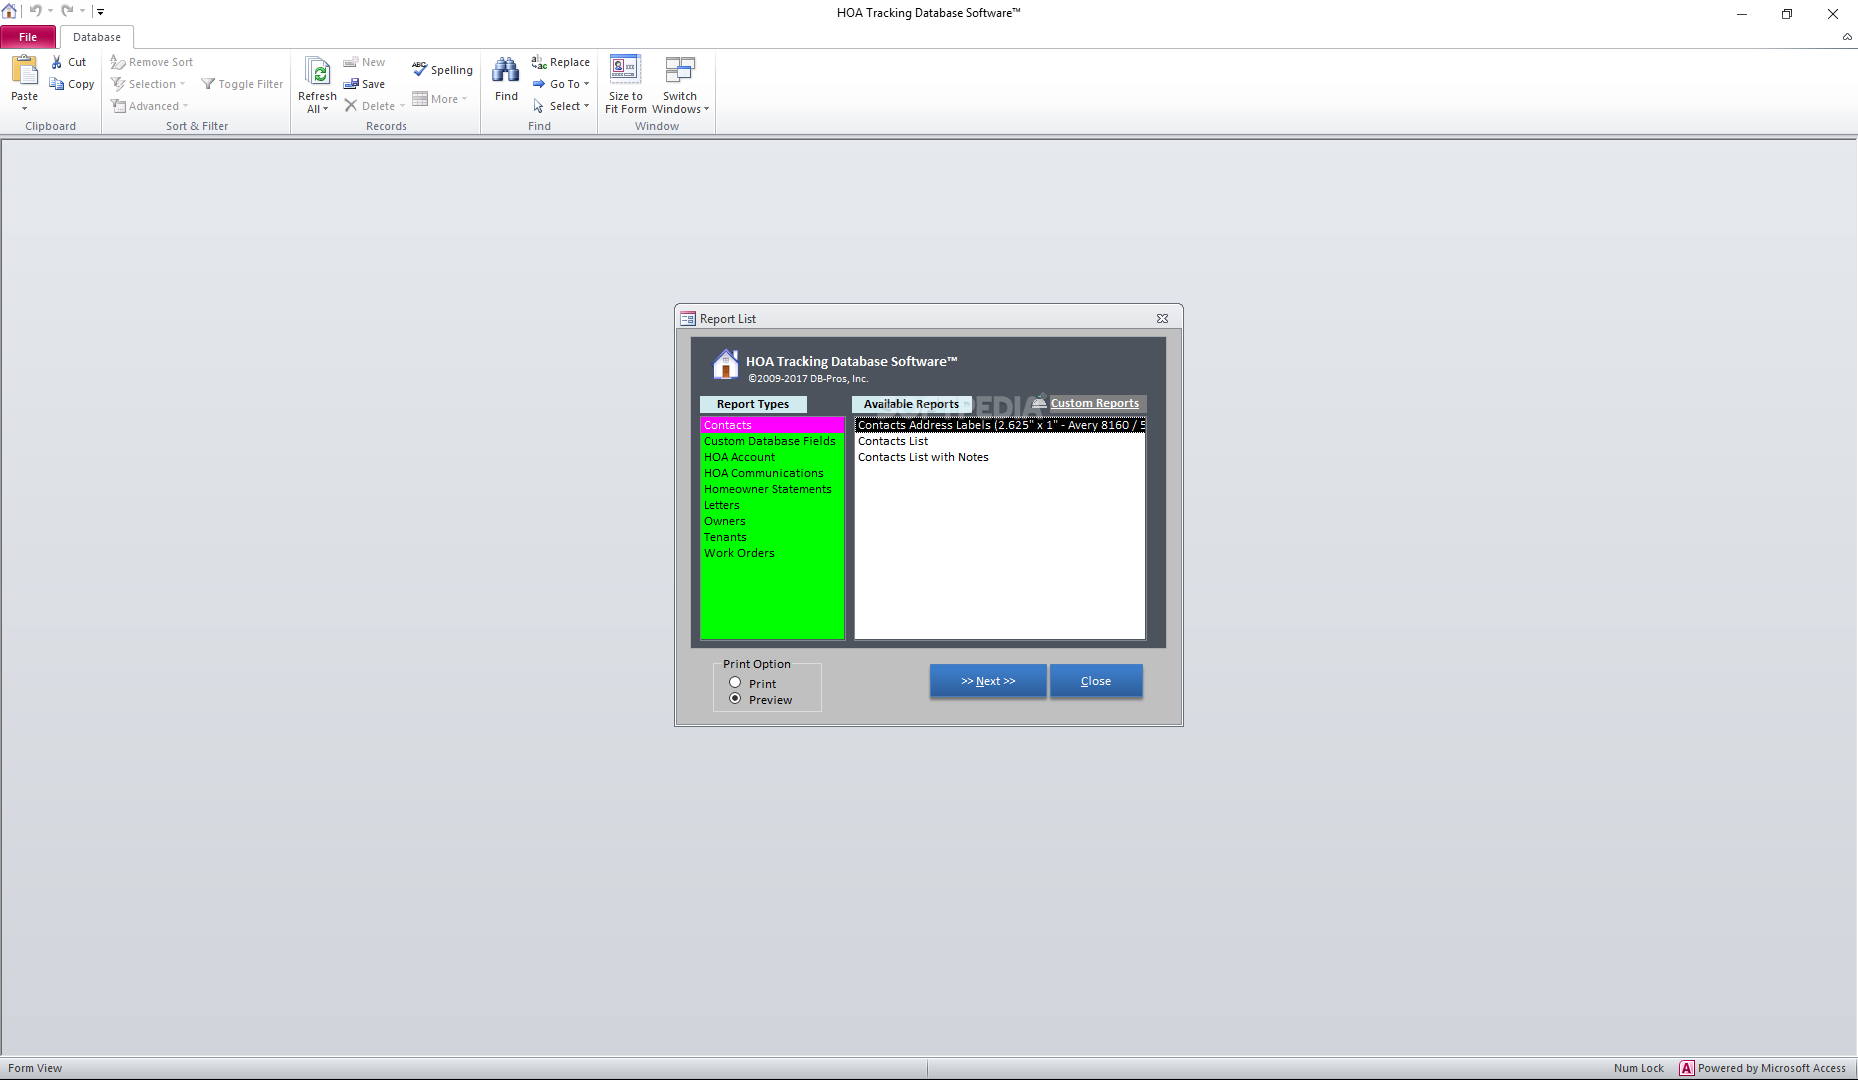
Task: Select Work Orders report type
Action: click(772, 553)
